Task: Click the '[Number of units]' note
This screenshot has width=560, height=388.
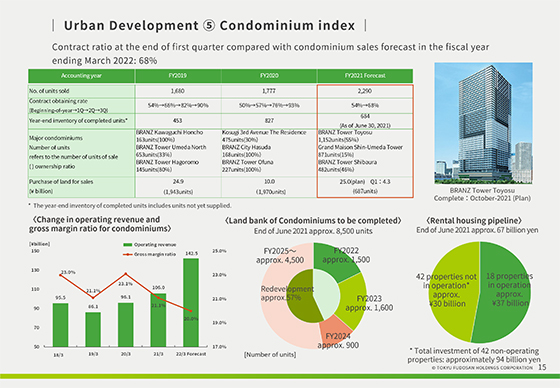Action: (x=270, y=355)
